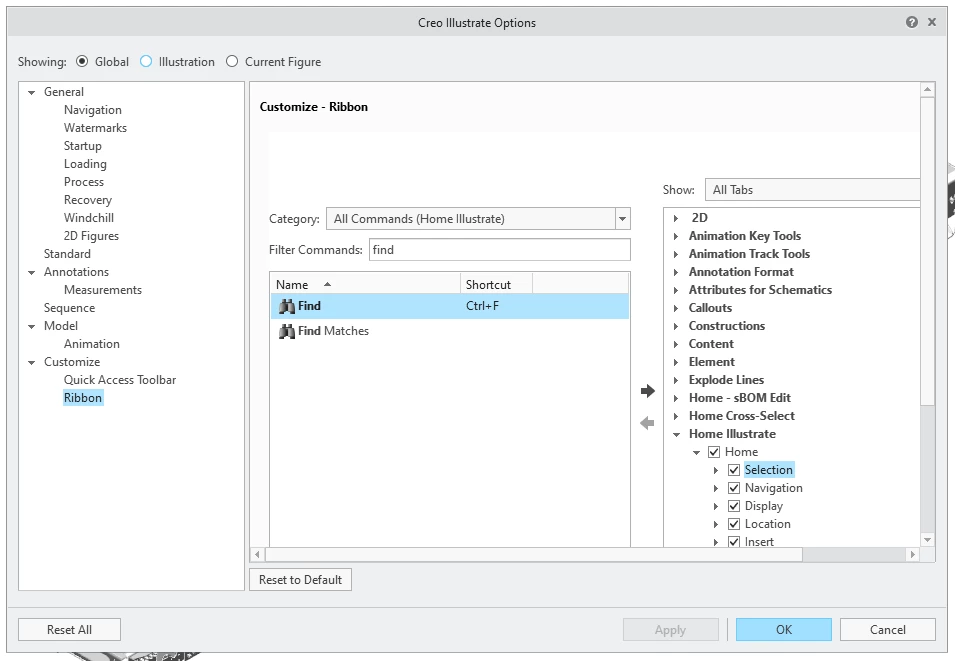The width and height of the screenshot is (955, 661).
Task: Select the Find Matches command row
Action: tap(450, 331)
